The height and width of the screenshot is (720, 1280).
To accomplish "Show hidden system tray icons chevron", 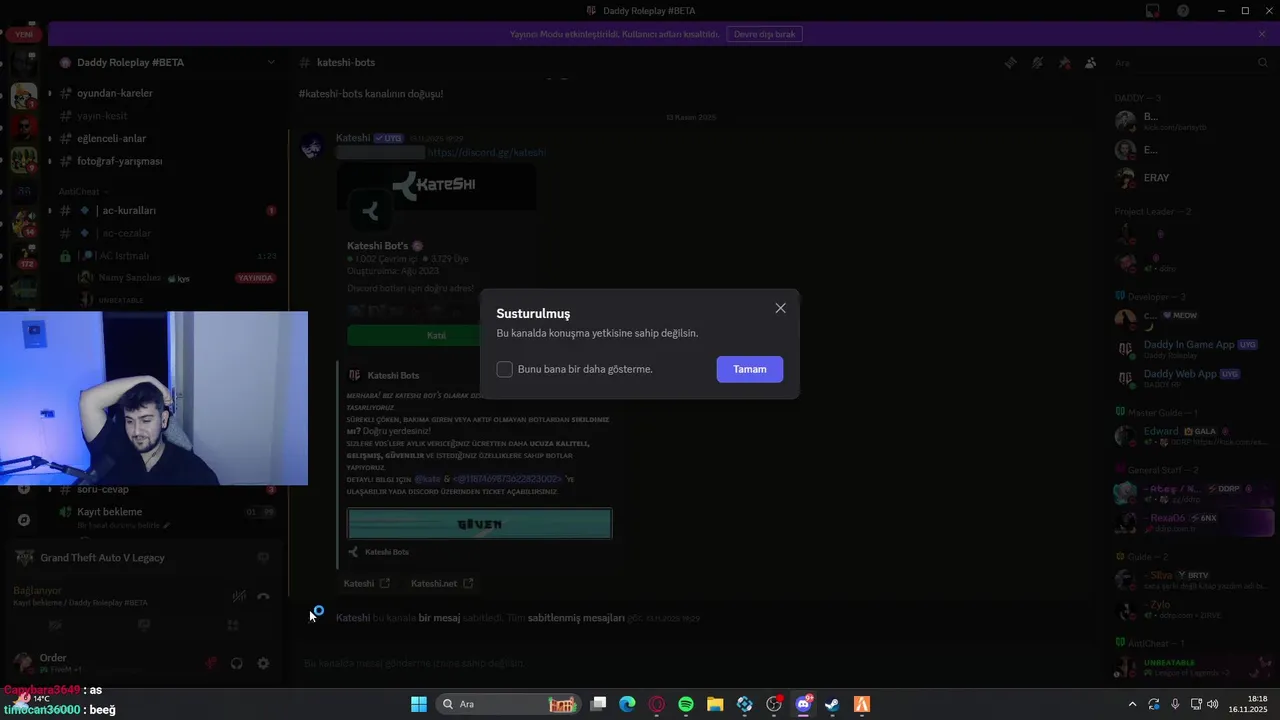I will (1133, 704).
